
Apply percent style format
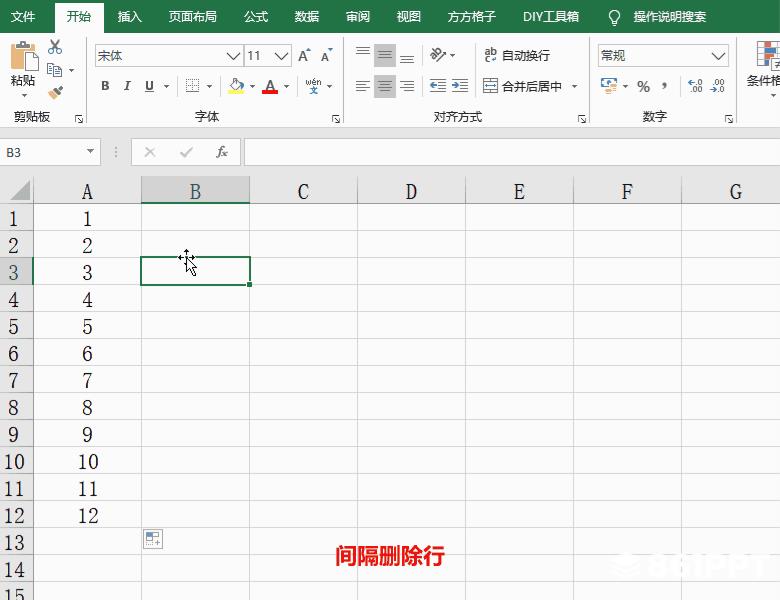click(643, 87)
